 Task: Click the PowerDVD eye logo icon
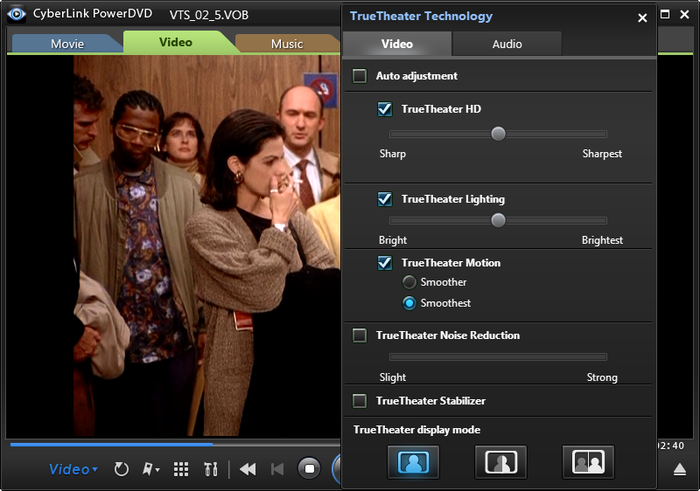pos(17,14)
